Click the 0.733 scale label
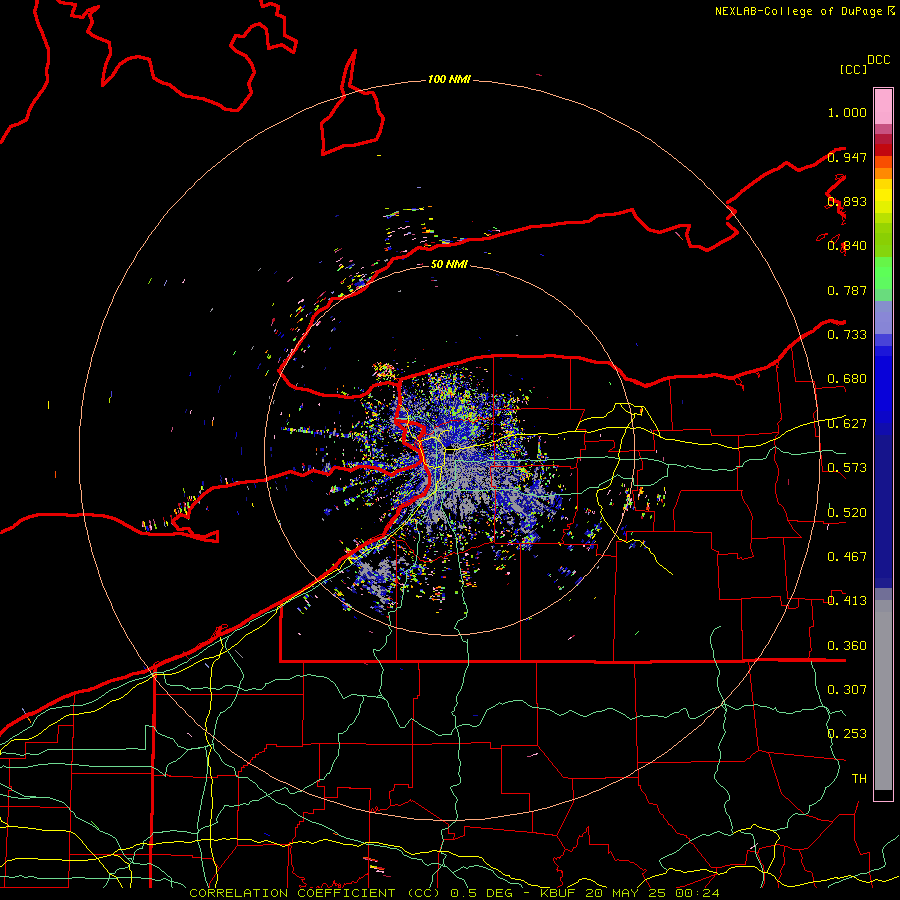This screenshot has width=900, height=900. [x=847, y=335]
